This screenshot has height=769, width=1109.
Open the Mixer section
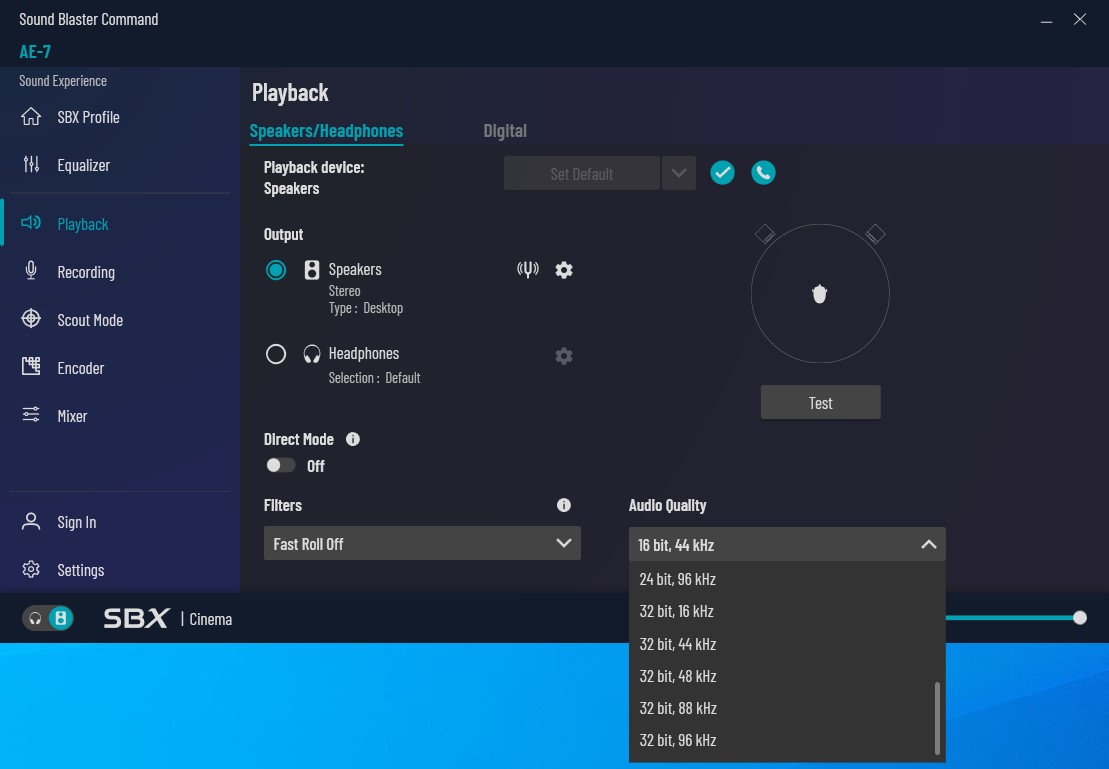72,417
